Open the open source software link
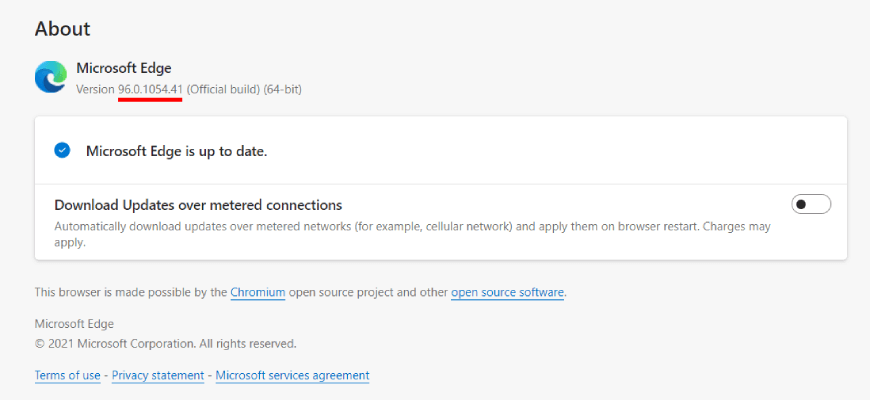870x400 pixels. (507, 292)
